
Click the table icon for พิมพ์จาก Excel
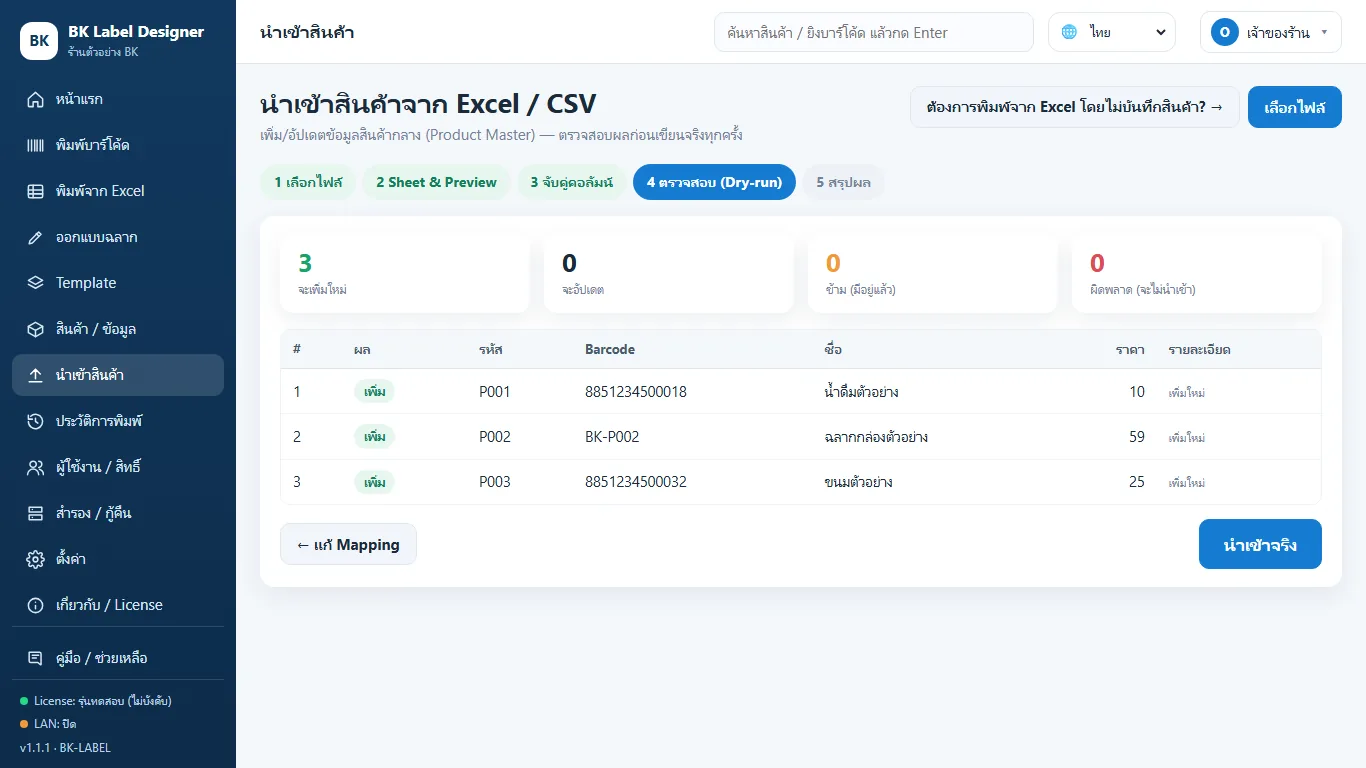coord(36,192)
